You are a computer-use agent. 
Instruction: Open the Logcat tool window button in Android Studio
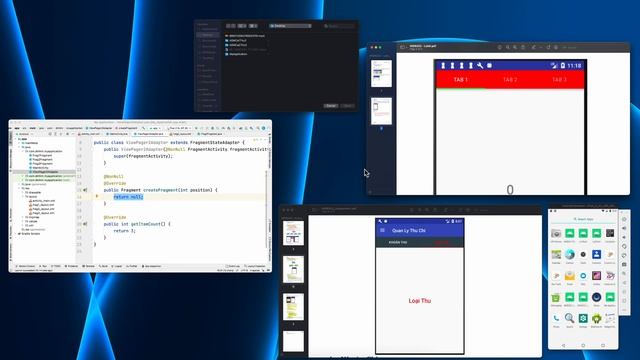pos(117,266)
